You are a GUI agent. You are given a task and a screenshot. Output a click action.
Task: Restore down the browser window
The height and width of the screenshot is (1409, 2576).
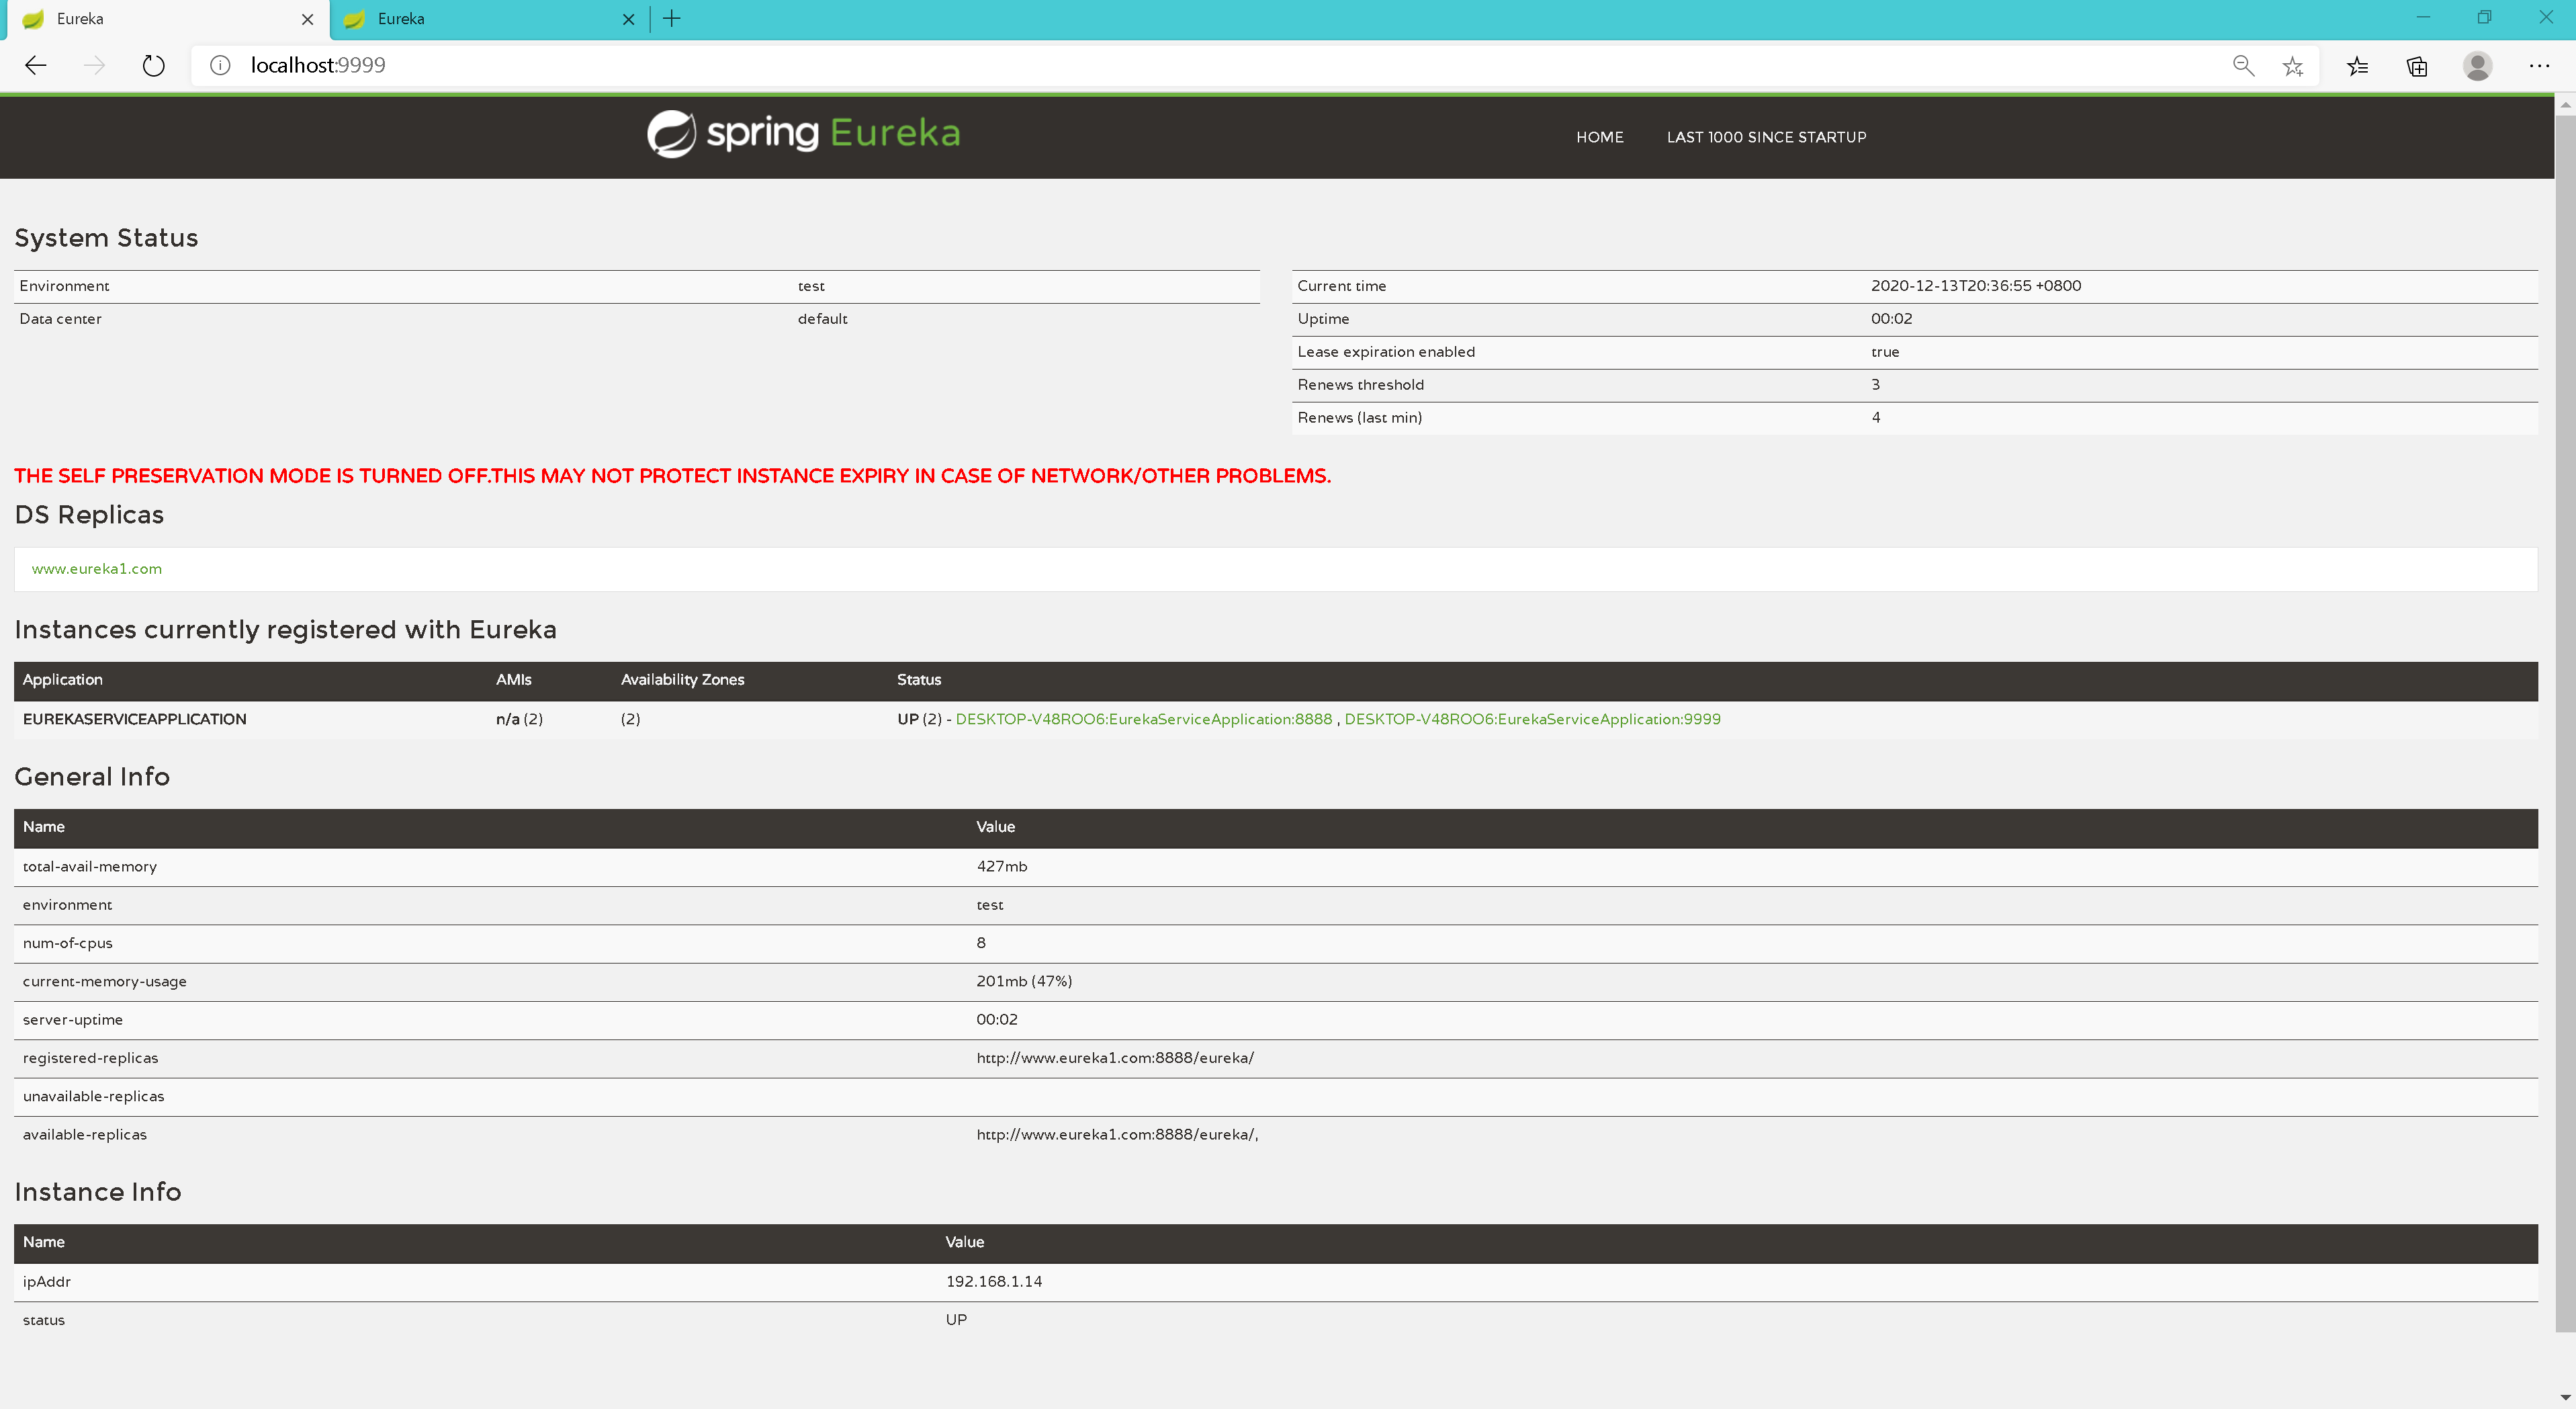(2484, 18)
